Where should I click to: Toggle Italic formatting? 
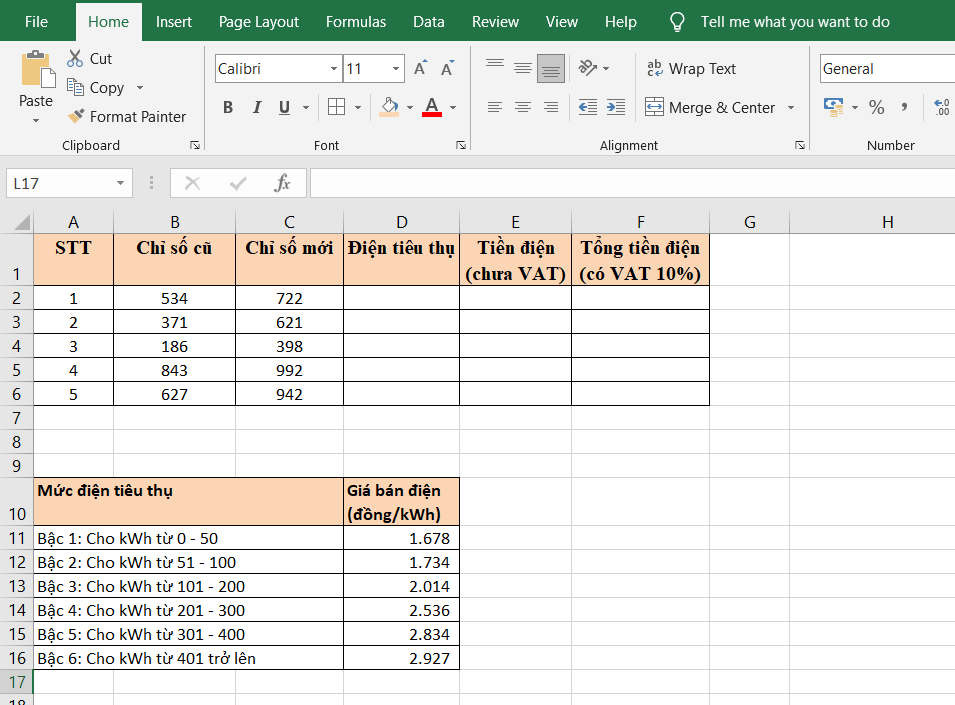tap(257, 108)
